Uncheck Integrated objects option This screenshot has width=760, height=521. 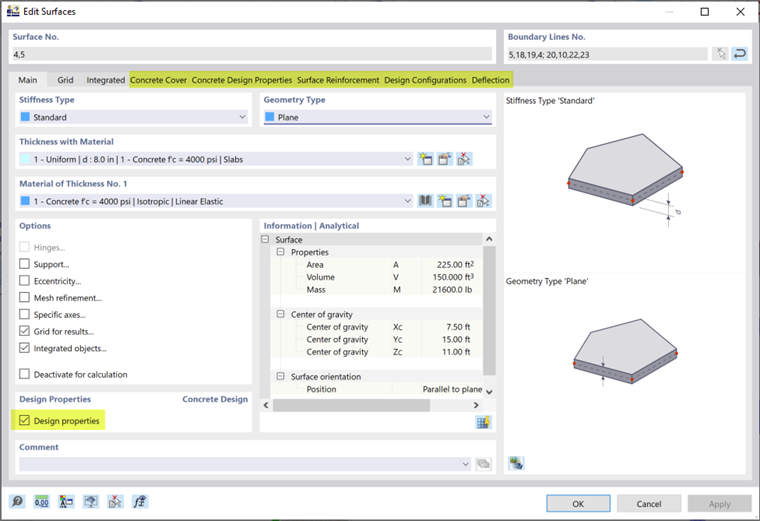[24, 348]
